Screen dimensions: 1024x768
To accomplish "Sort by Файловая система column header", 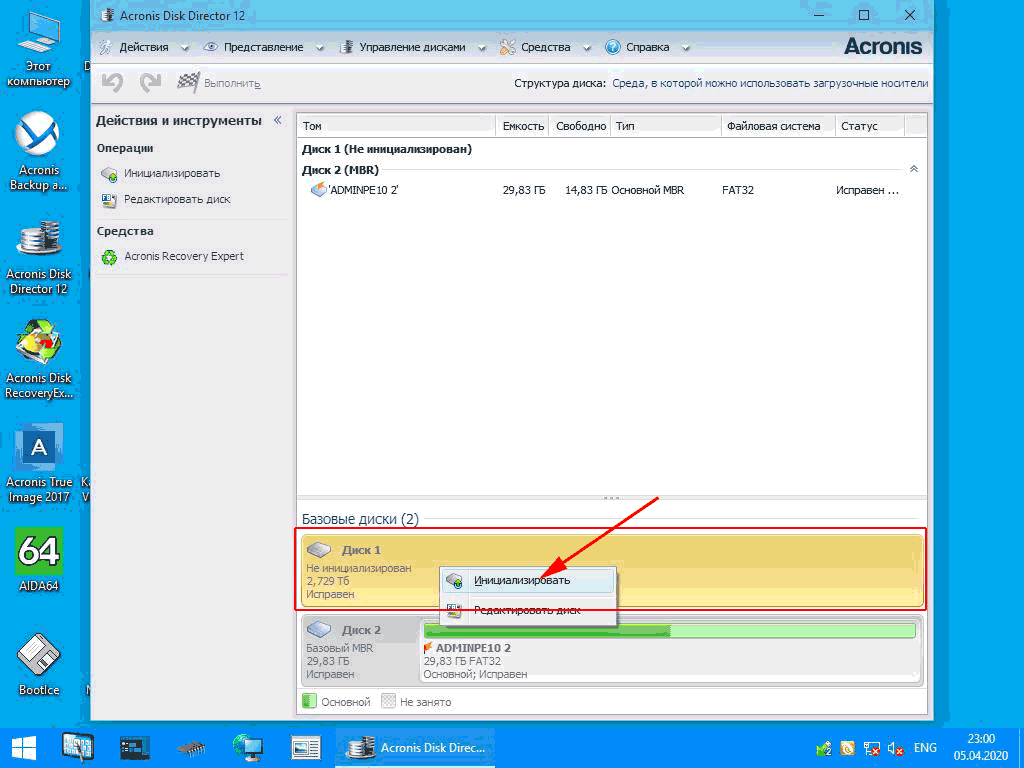I will (x=778, y=126).
